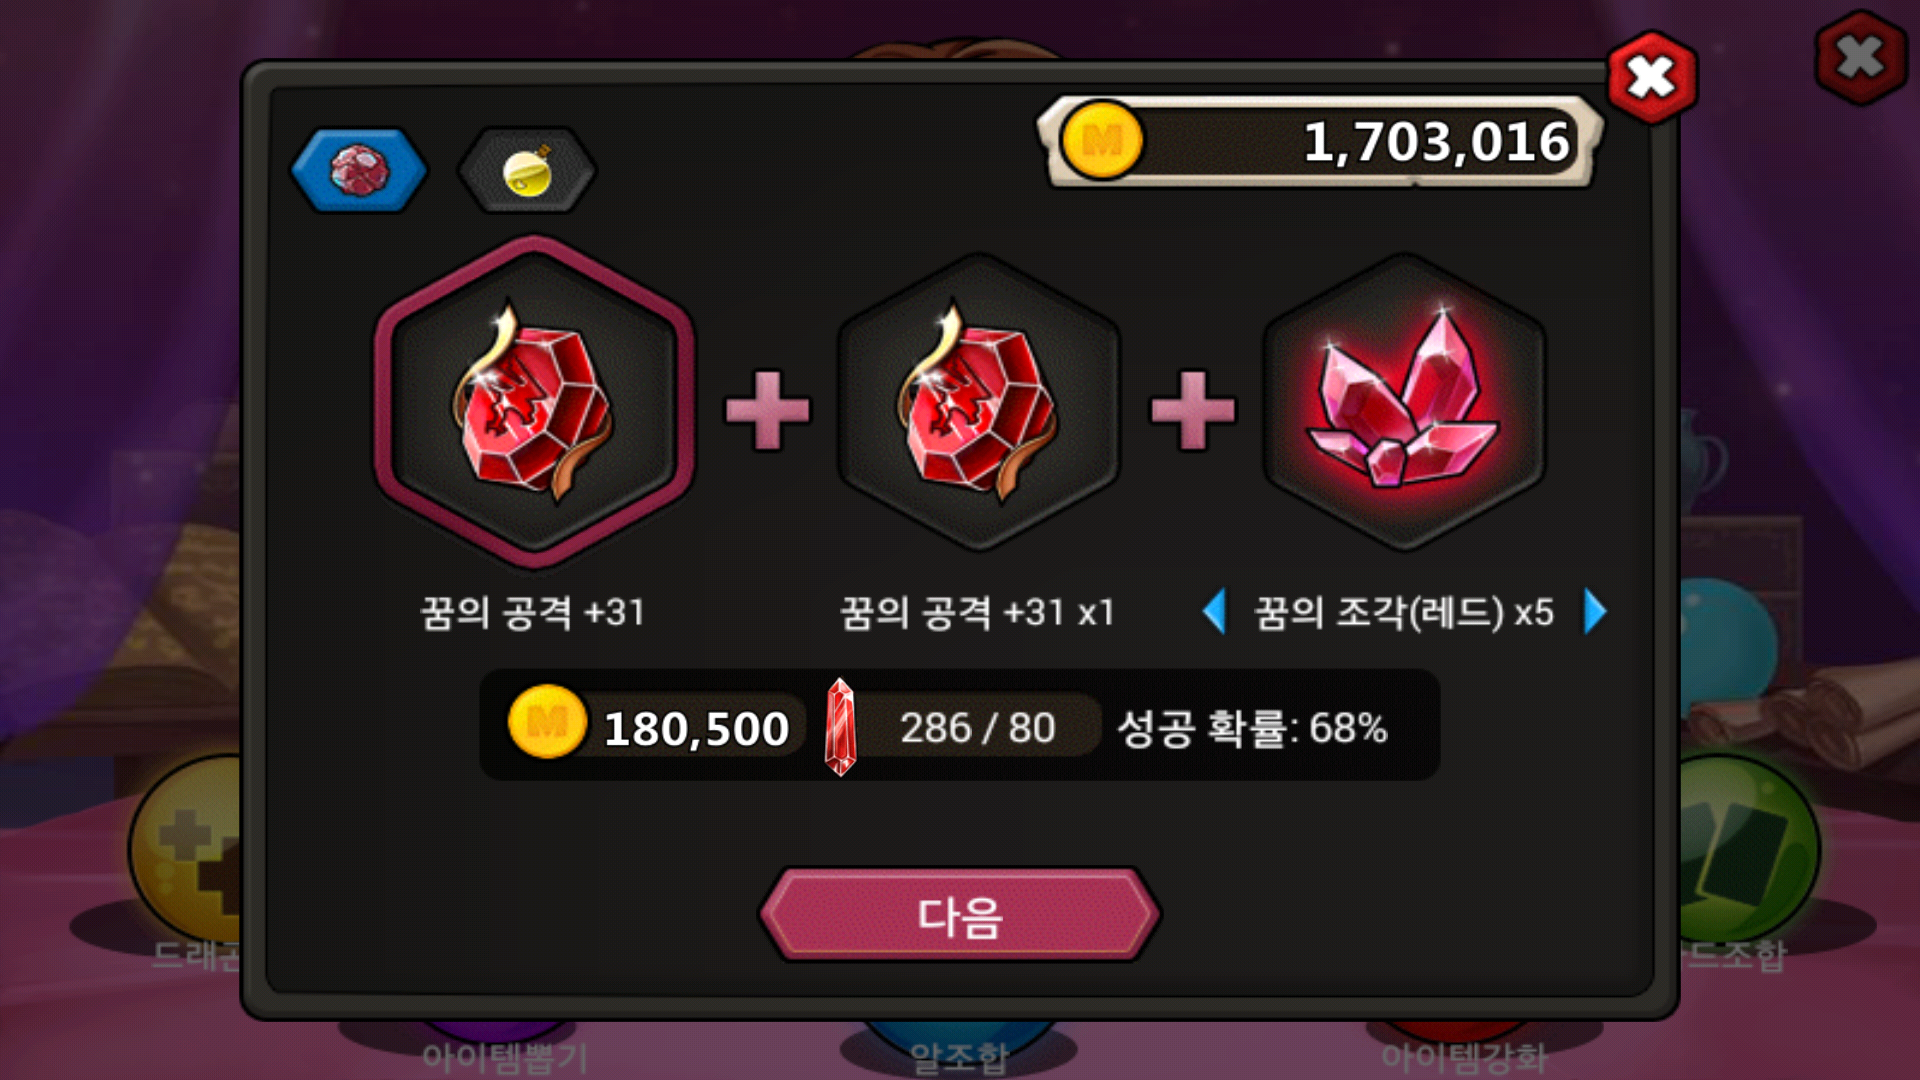
Task: Click the 성공 확률: 68% text
Action: point(1252,728)
